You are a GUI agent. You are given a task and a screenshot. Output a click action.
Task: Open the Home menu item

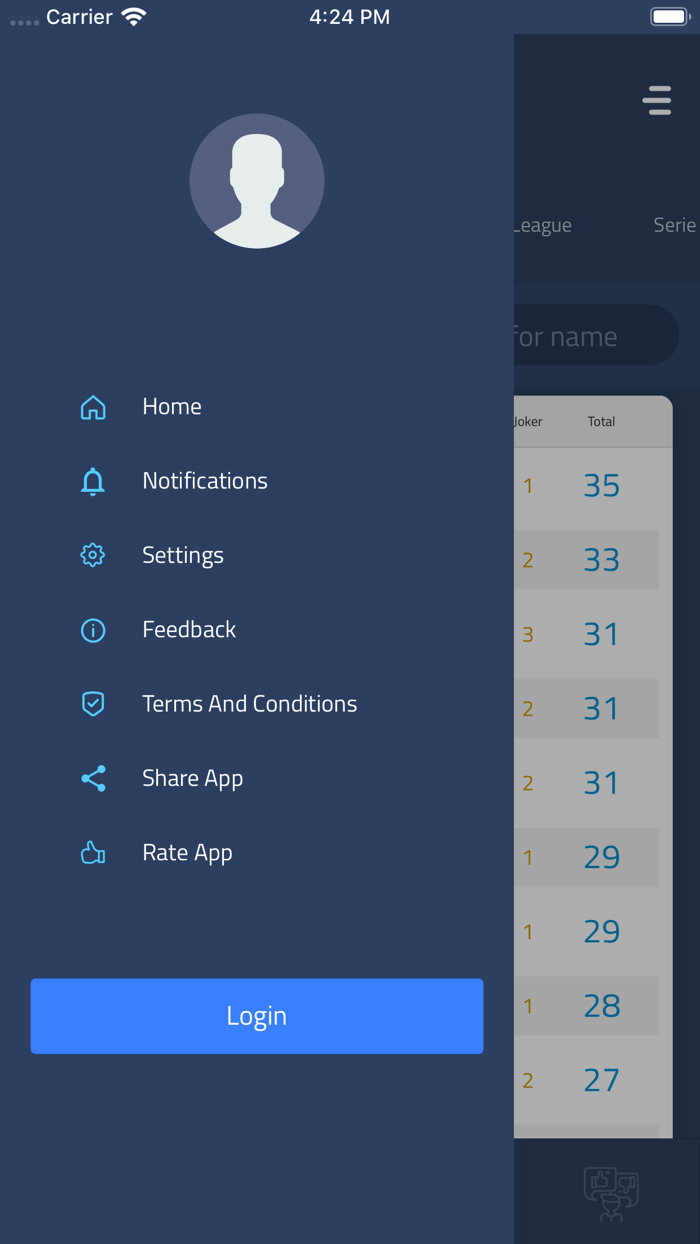pyautogui.click(x=172, y=407)
